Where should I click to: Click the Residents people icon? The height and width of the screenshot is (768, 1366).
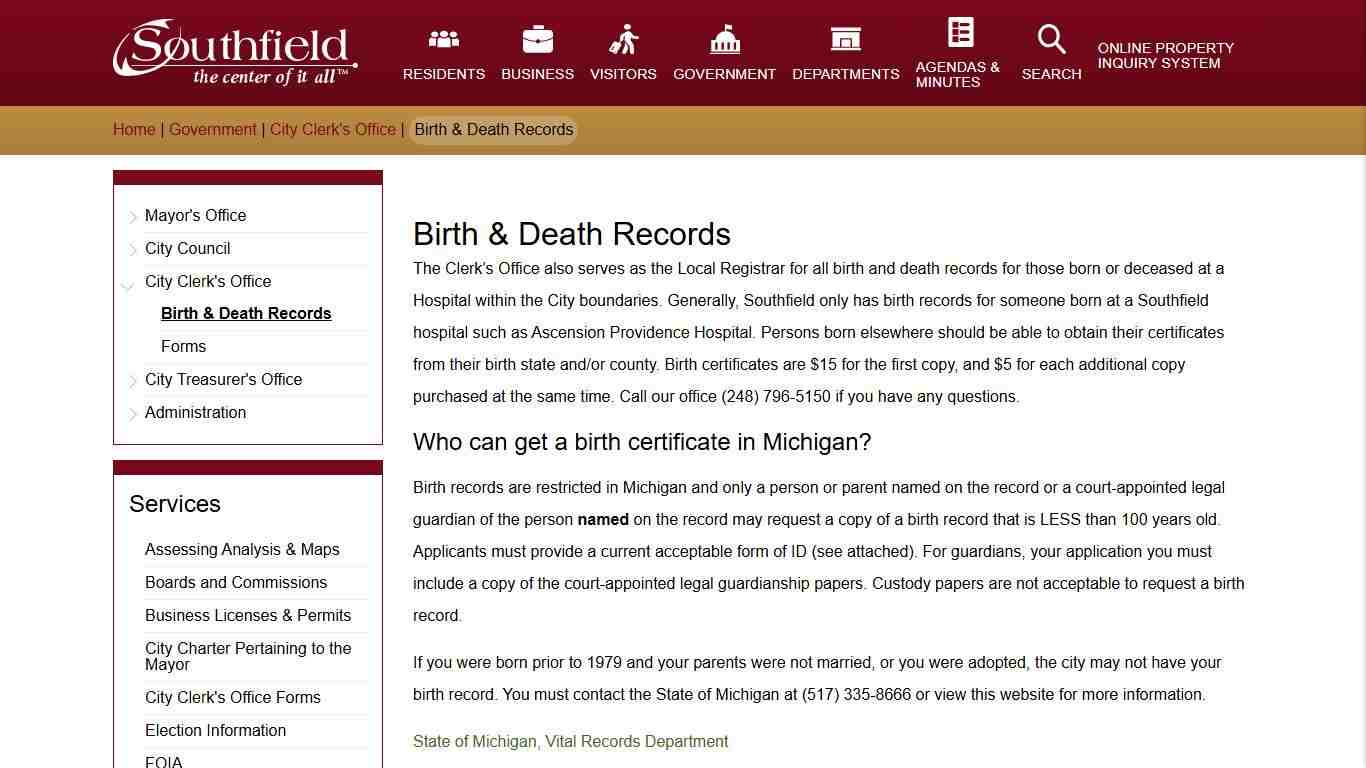pyautogui.click(x=443, y=38)
